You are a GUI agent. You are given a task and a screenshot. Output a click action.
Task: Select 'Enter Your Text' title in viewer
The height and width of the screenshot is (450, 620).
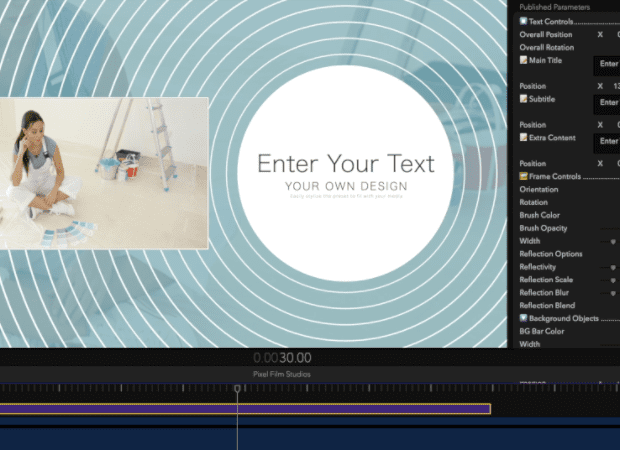tap(346, 164)
